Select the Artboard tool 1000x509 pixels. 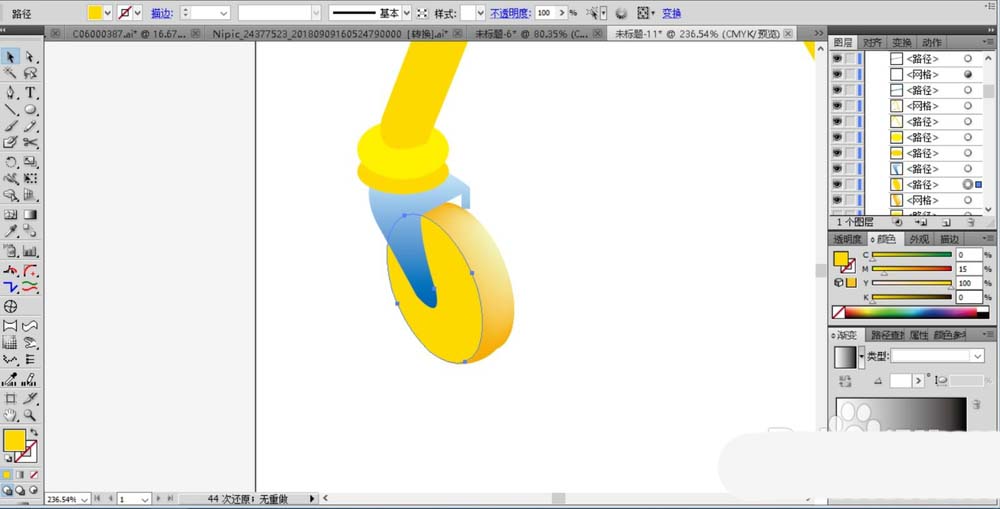point(10,398)
